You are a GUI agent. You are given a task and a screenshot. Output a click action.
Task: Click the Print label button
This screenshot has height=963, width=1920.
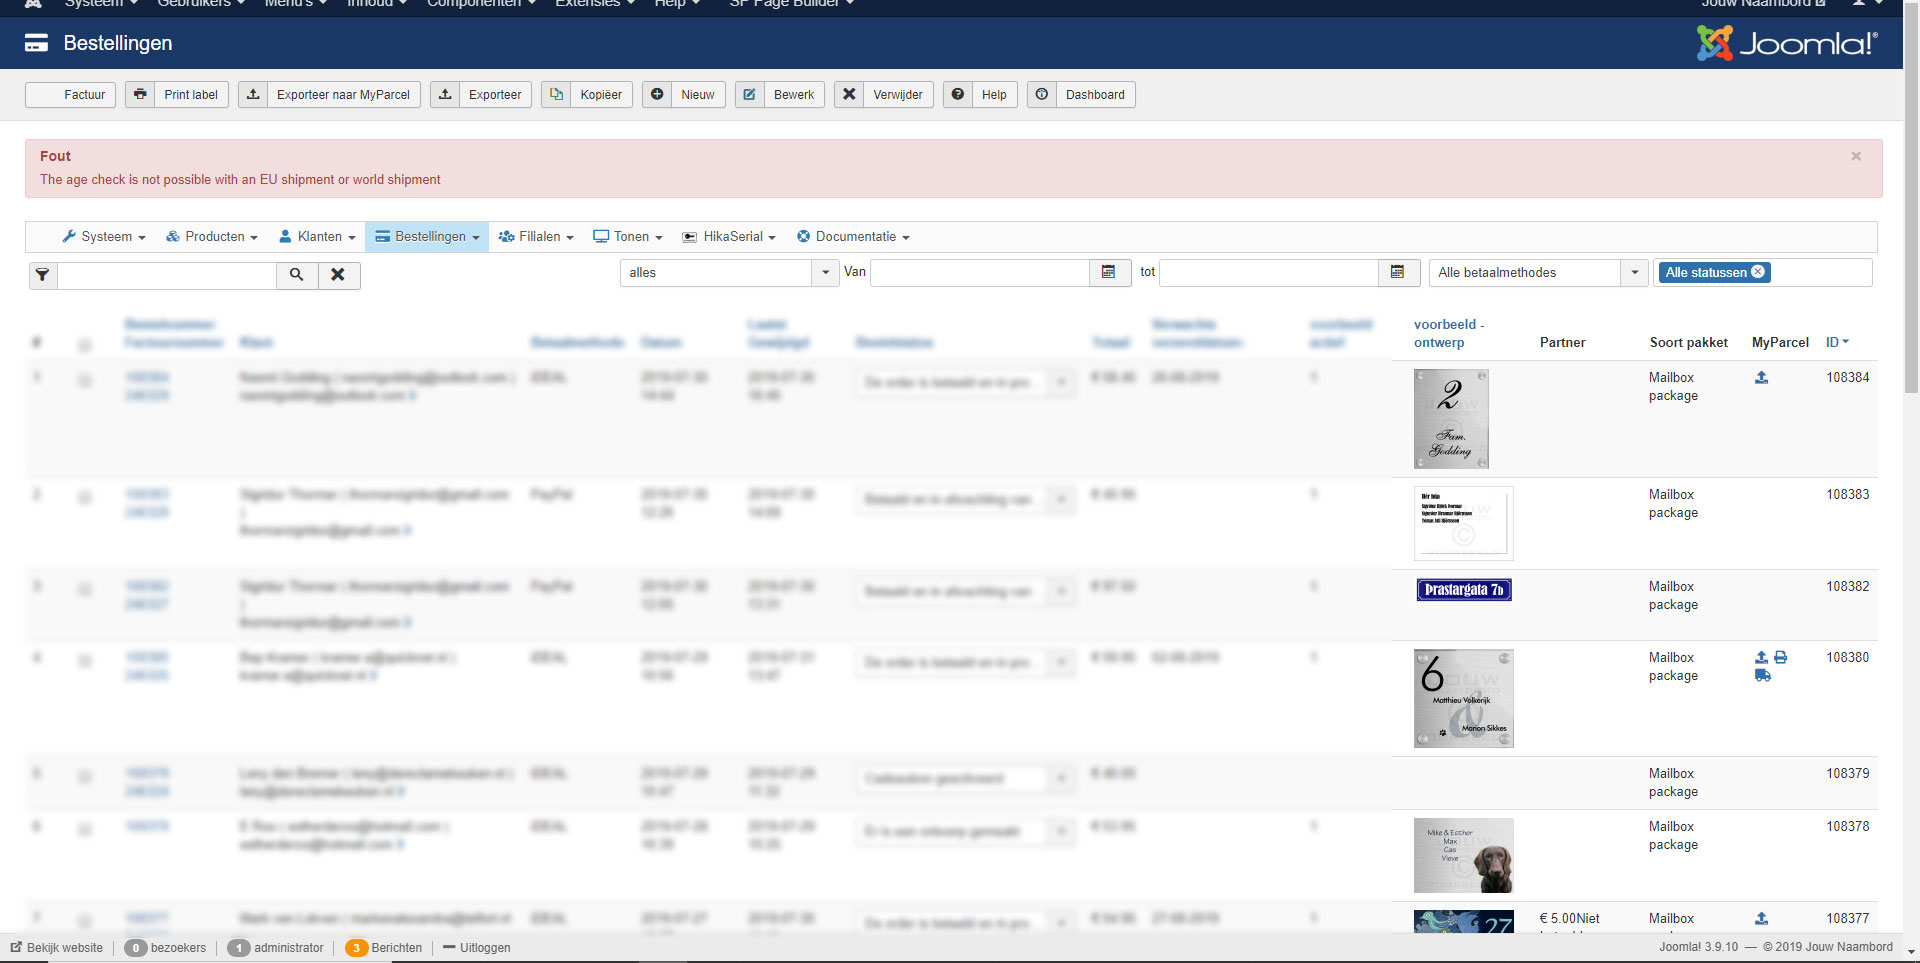[x=177, y=95]
